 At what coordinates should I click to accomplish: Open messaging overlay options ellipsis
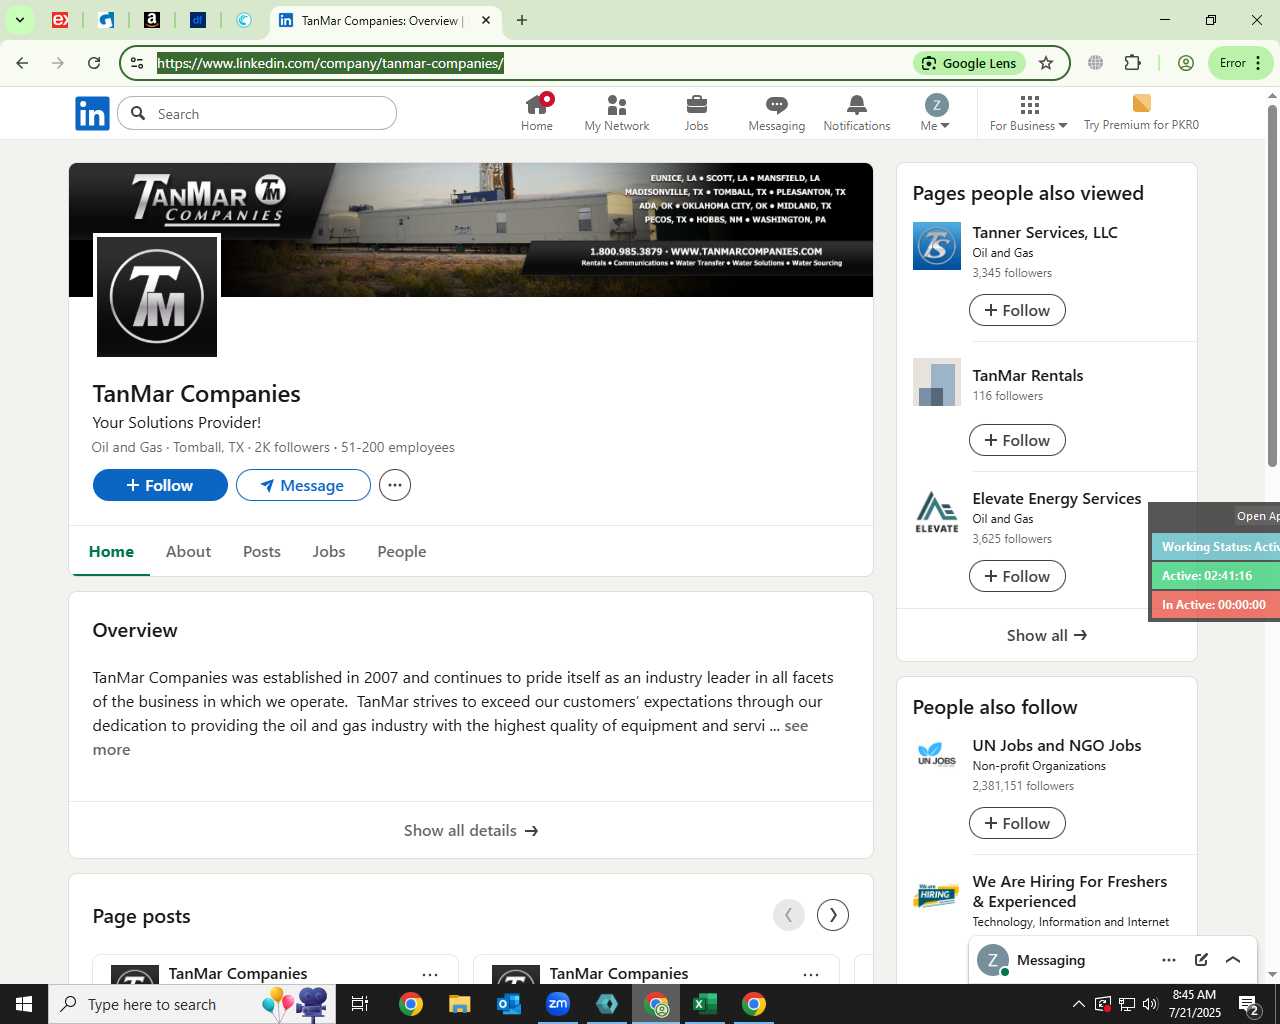pos(1169,960)
